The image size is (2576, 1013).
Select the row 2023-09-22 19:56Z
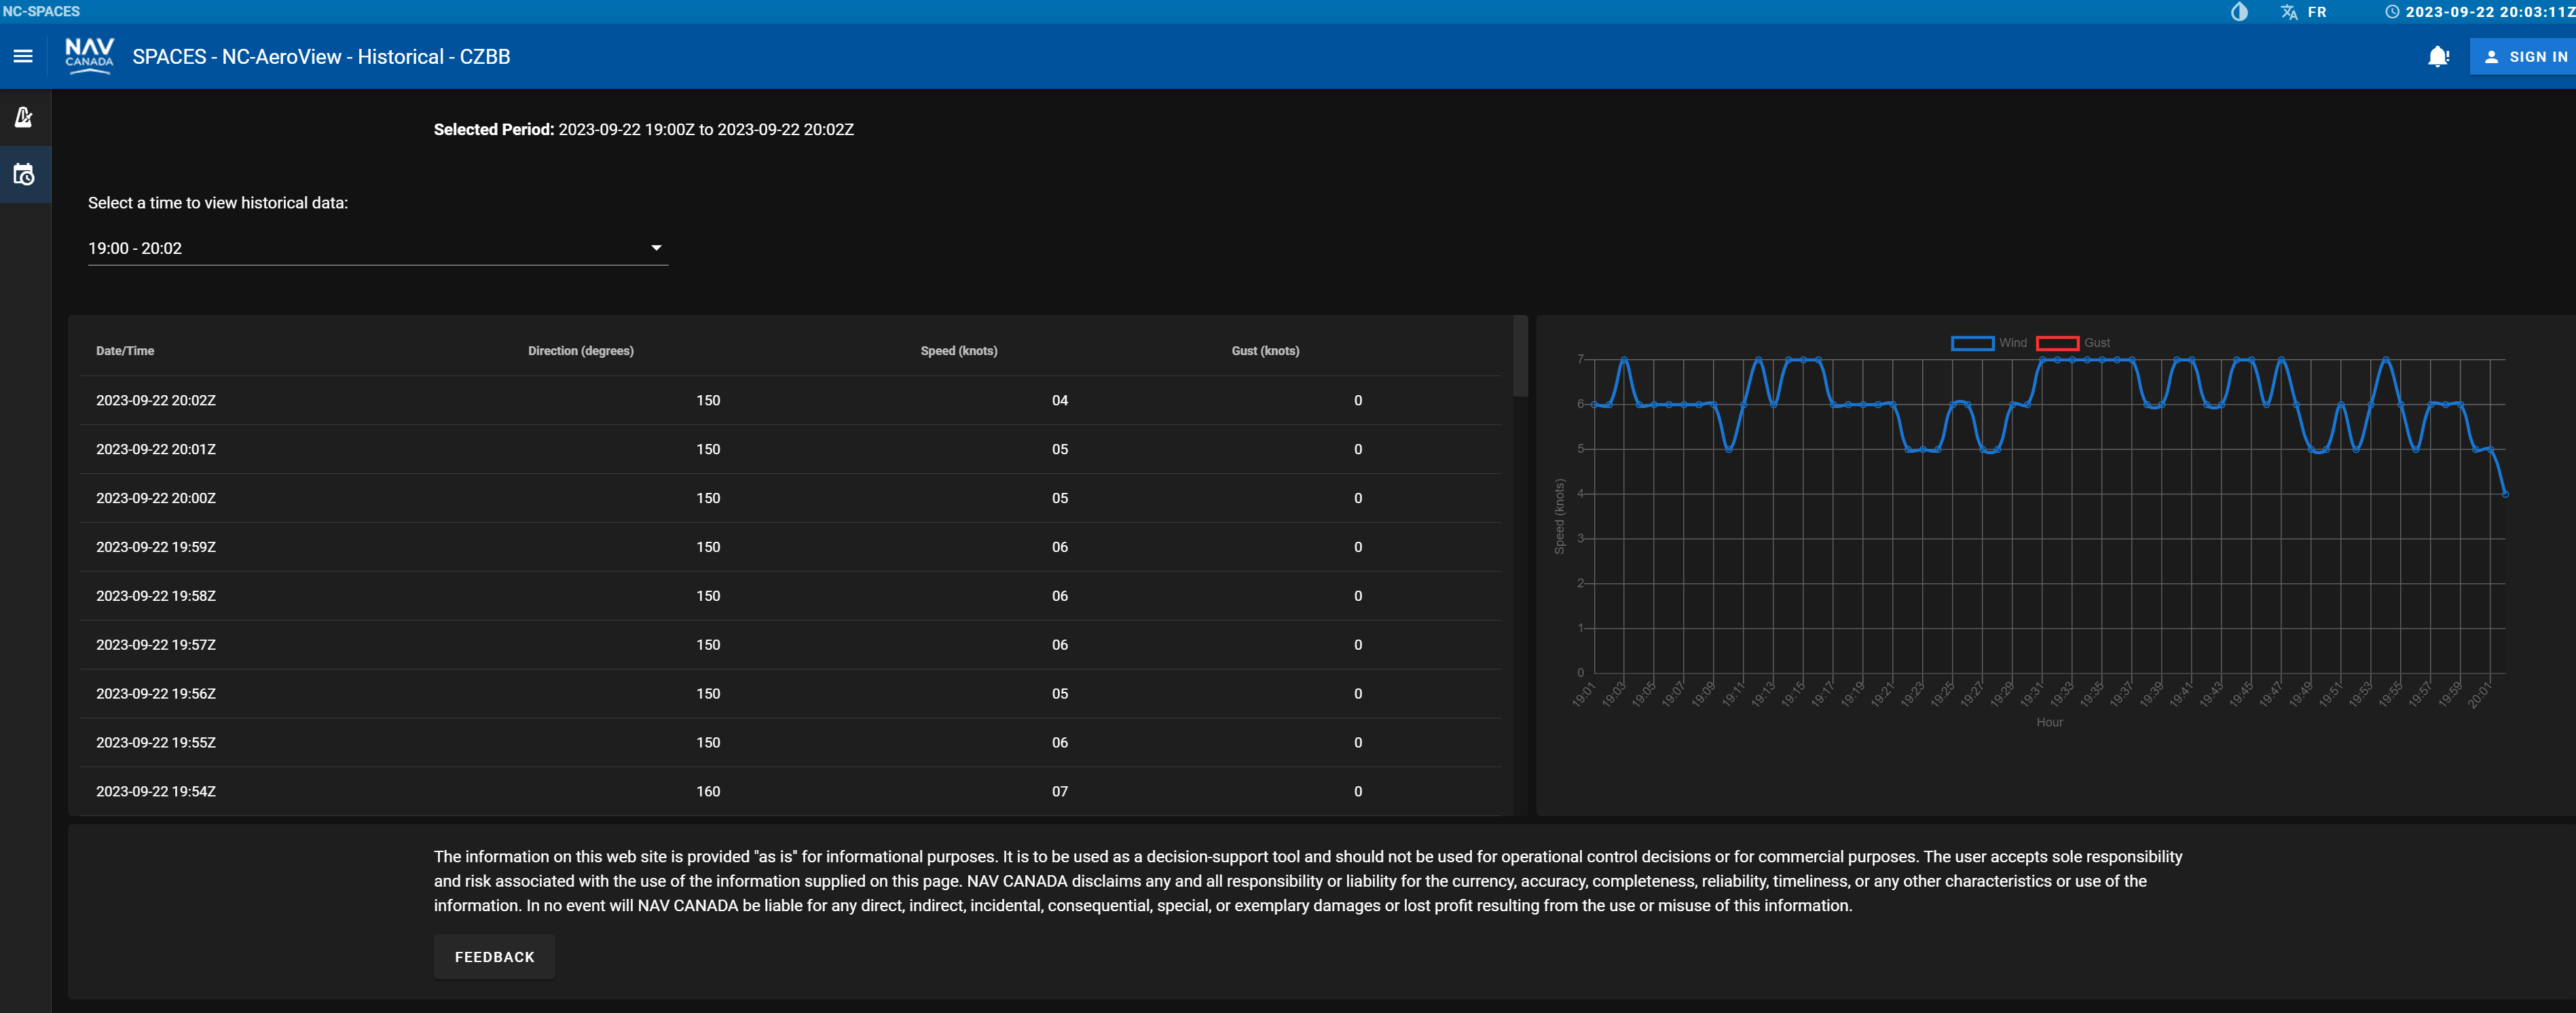[790, 694]
